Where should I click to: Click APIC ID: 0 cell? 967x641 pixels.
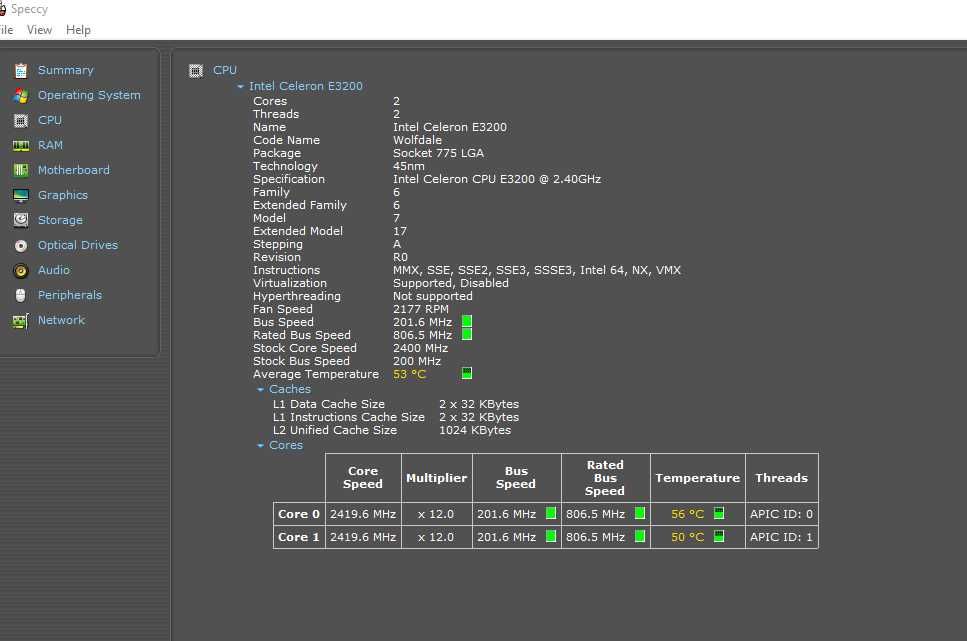(781, 514)
